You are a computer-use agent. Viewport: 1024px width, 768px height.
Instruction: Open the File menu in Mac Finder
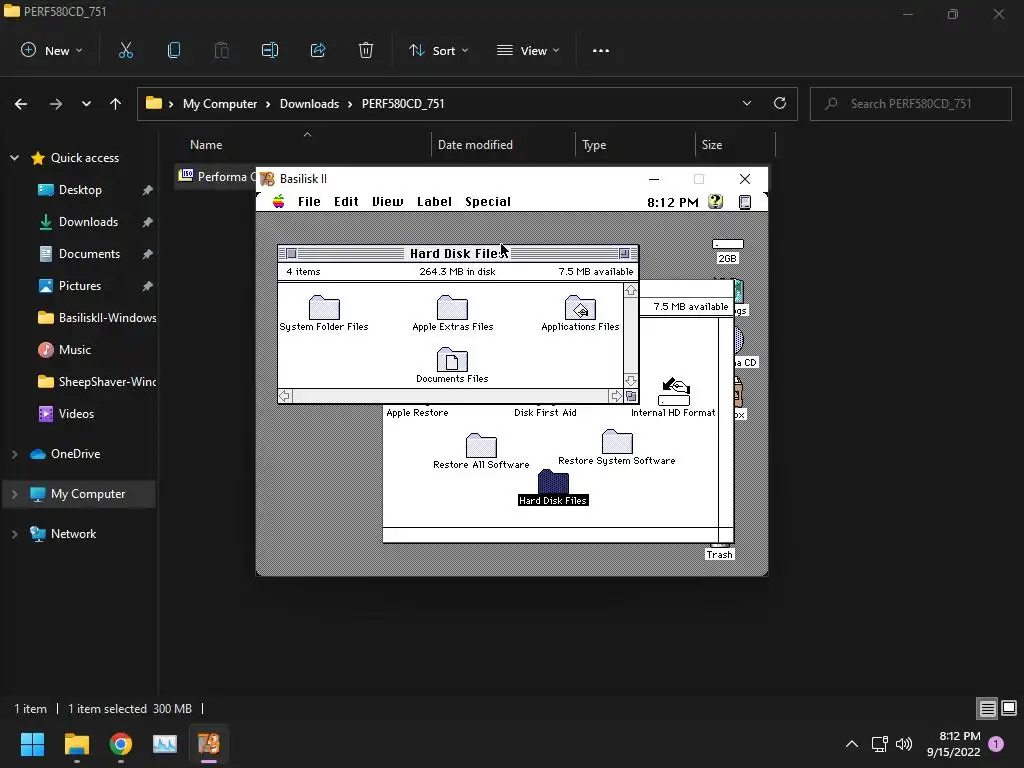[309, 202]
